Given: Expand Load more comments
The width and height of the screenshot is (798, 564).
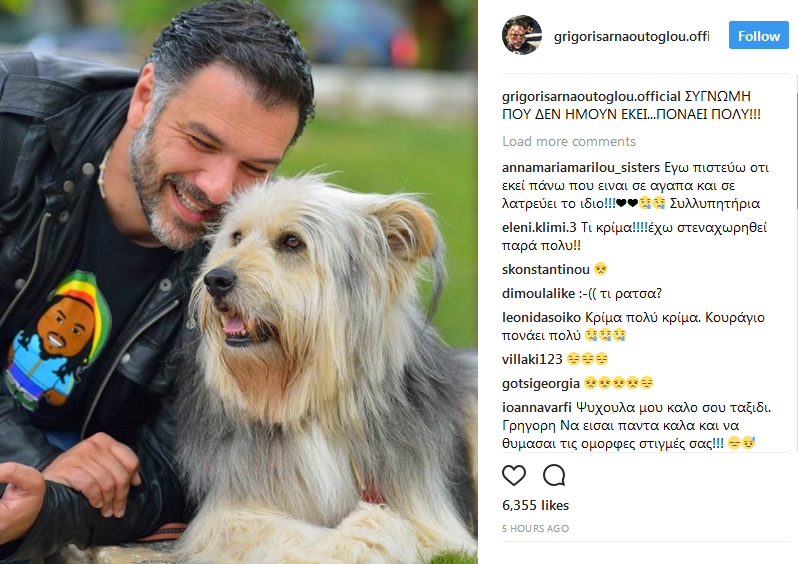Looking at the screenshot, I should (x=568, y=142).
